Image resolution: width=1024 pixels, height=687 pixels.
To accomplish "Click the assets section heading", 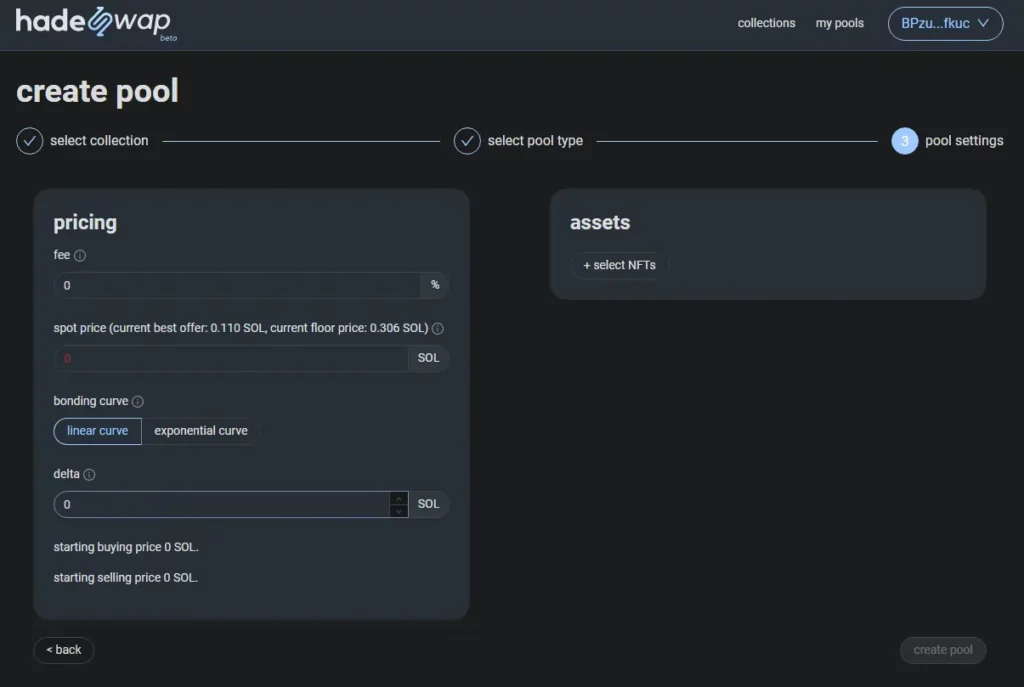I will 600,223.
